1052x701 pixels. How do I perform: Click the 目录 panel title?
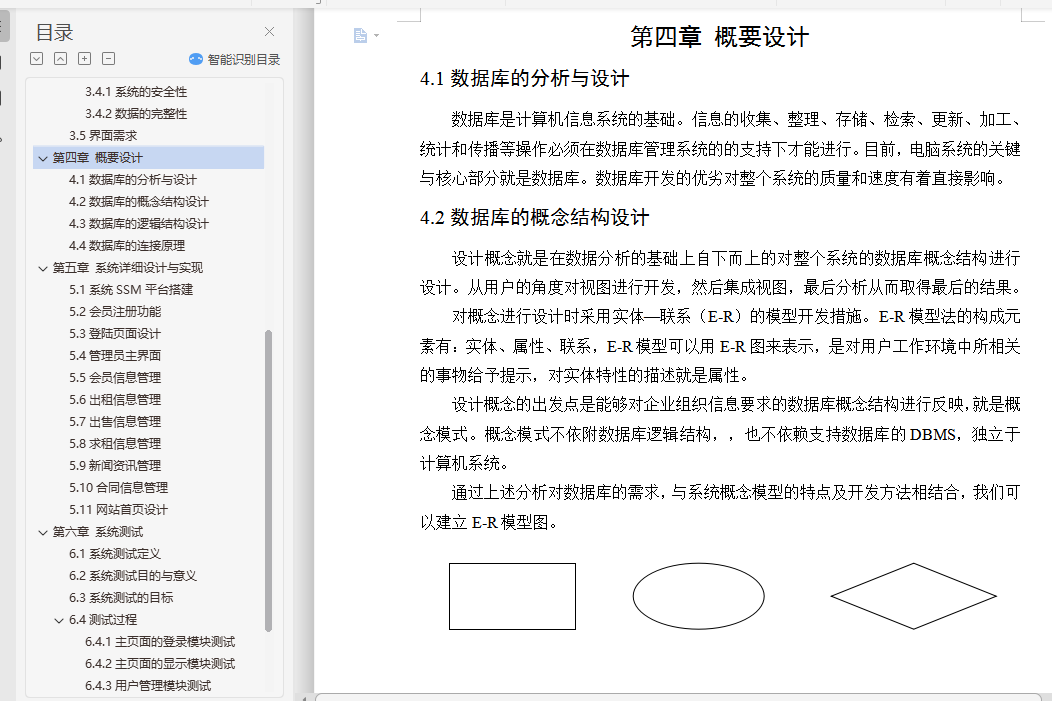(x=54, y=32)
